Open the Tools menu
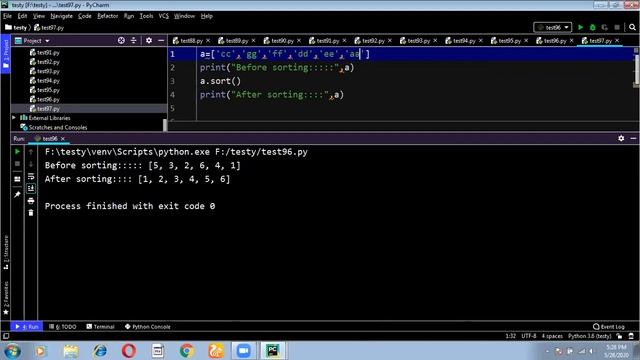The width and height of the screenshot is (640, 360). [x=146, y=16]
